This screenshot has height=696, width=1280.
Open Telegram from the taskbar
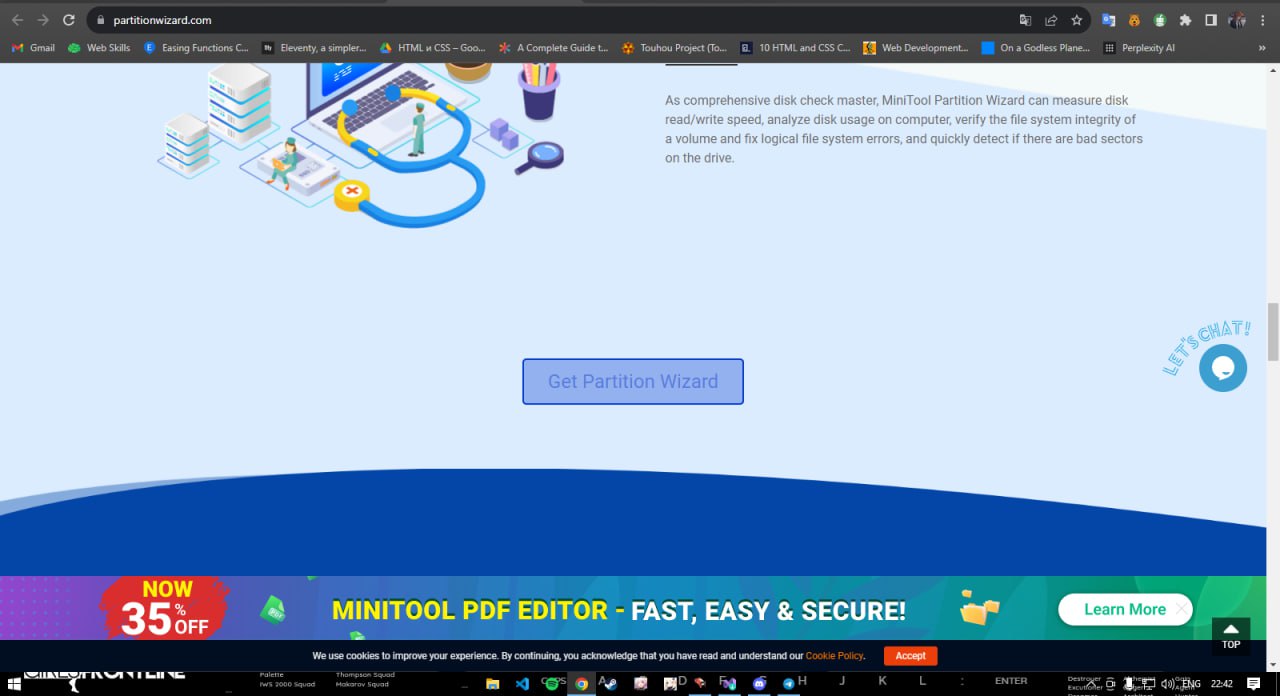789,684
